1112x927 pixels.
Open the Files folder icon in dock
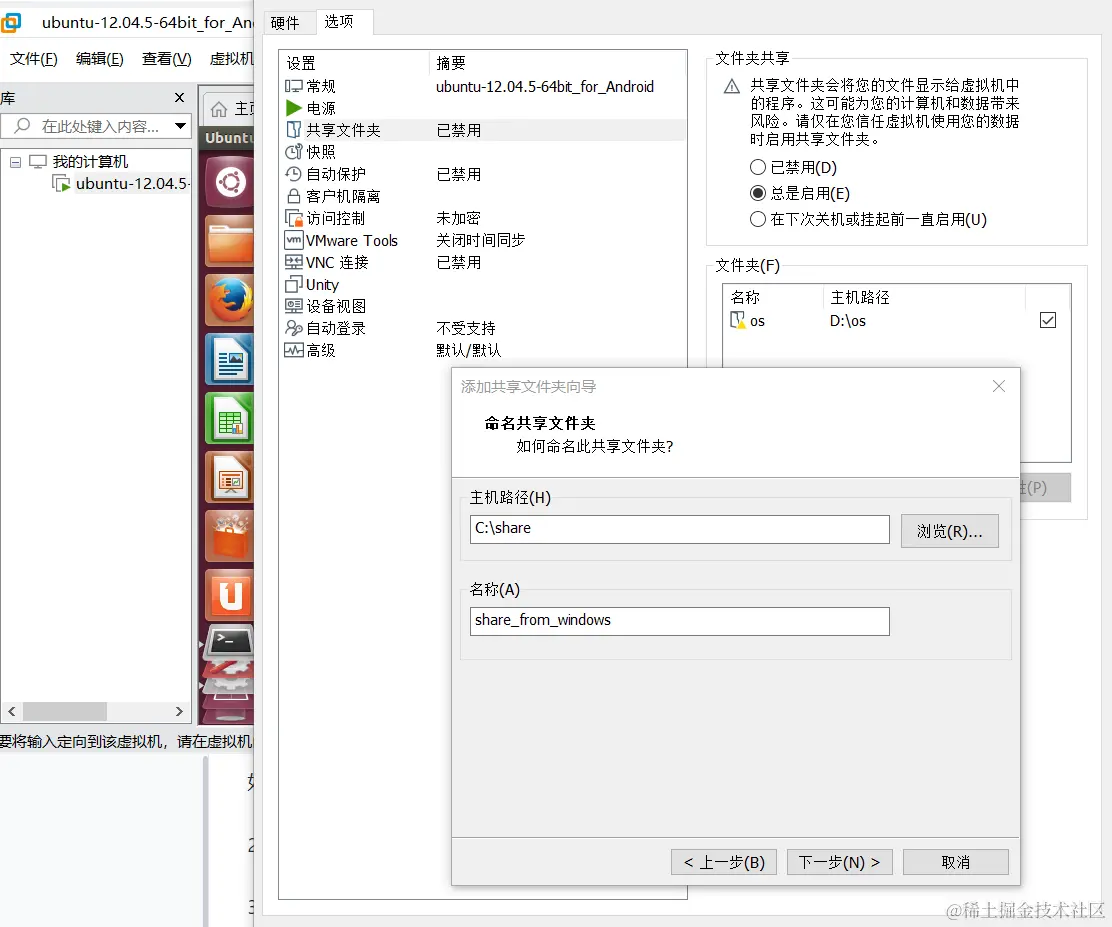point(230,243)
